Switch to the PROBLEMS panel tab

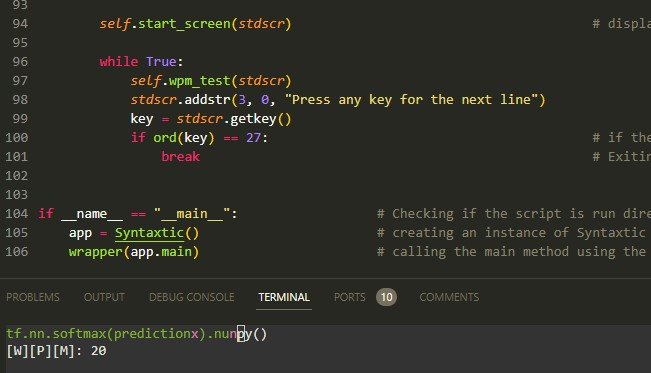[x=33, y=297]
